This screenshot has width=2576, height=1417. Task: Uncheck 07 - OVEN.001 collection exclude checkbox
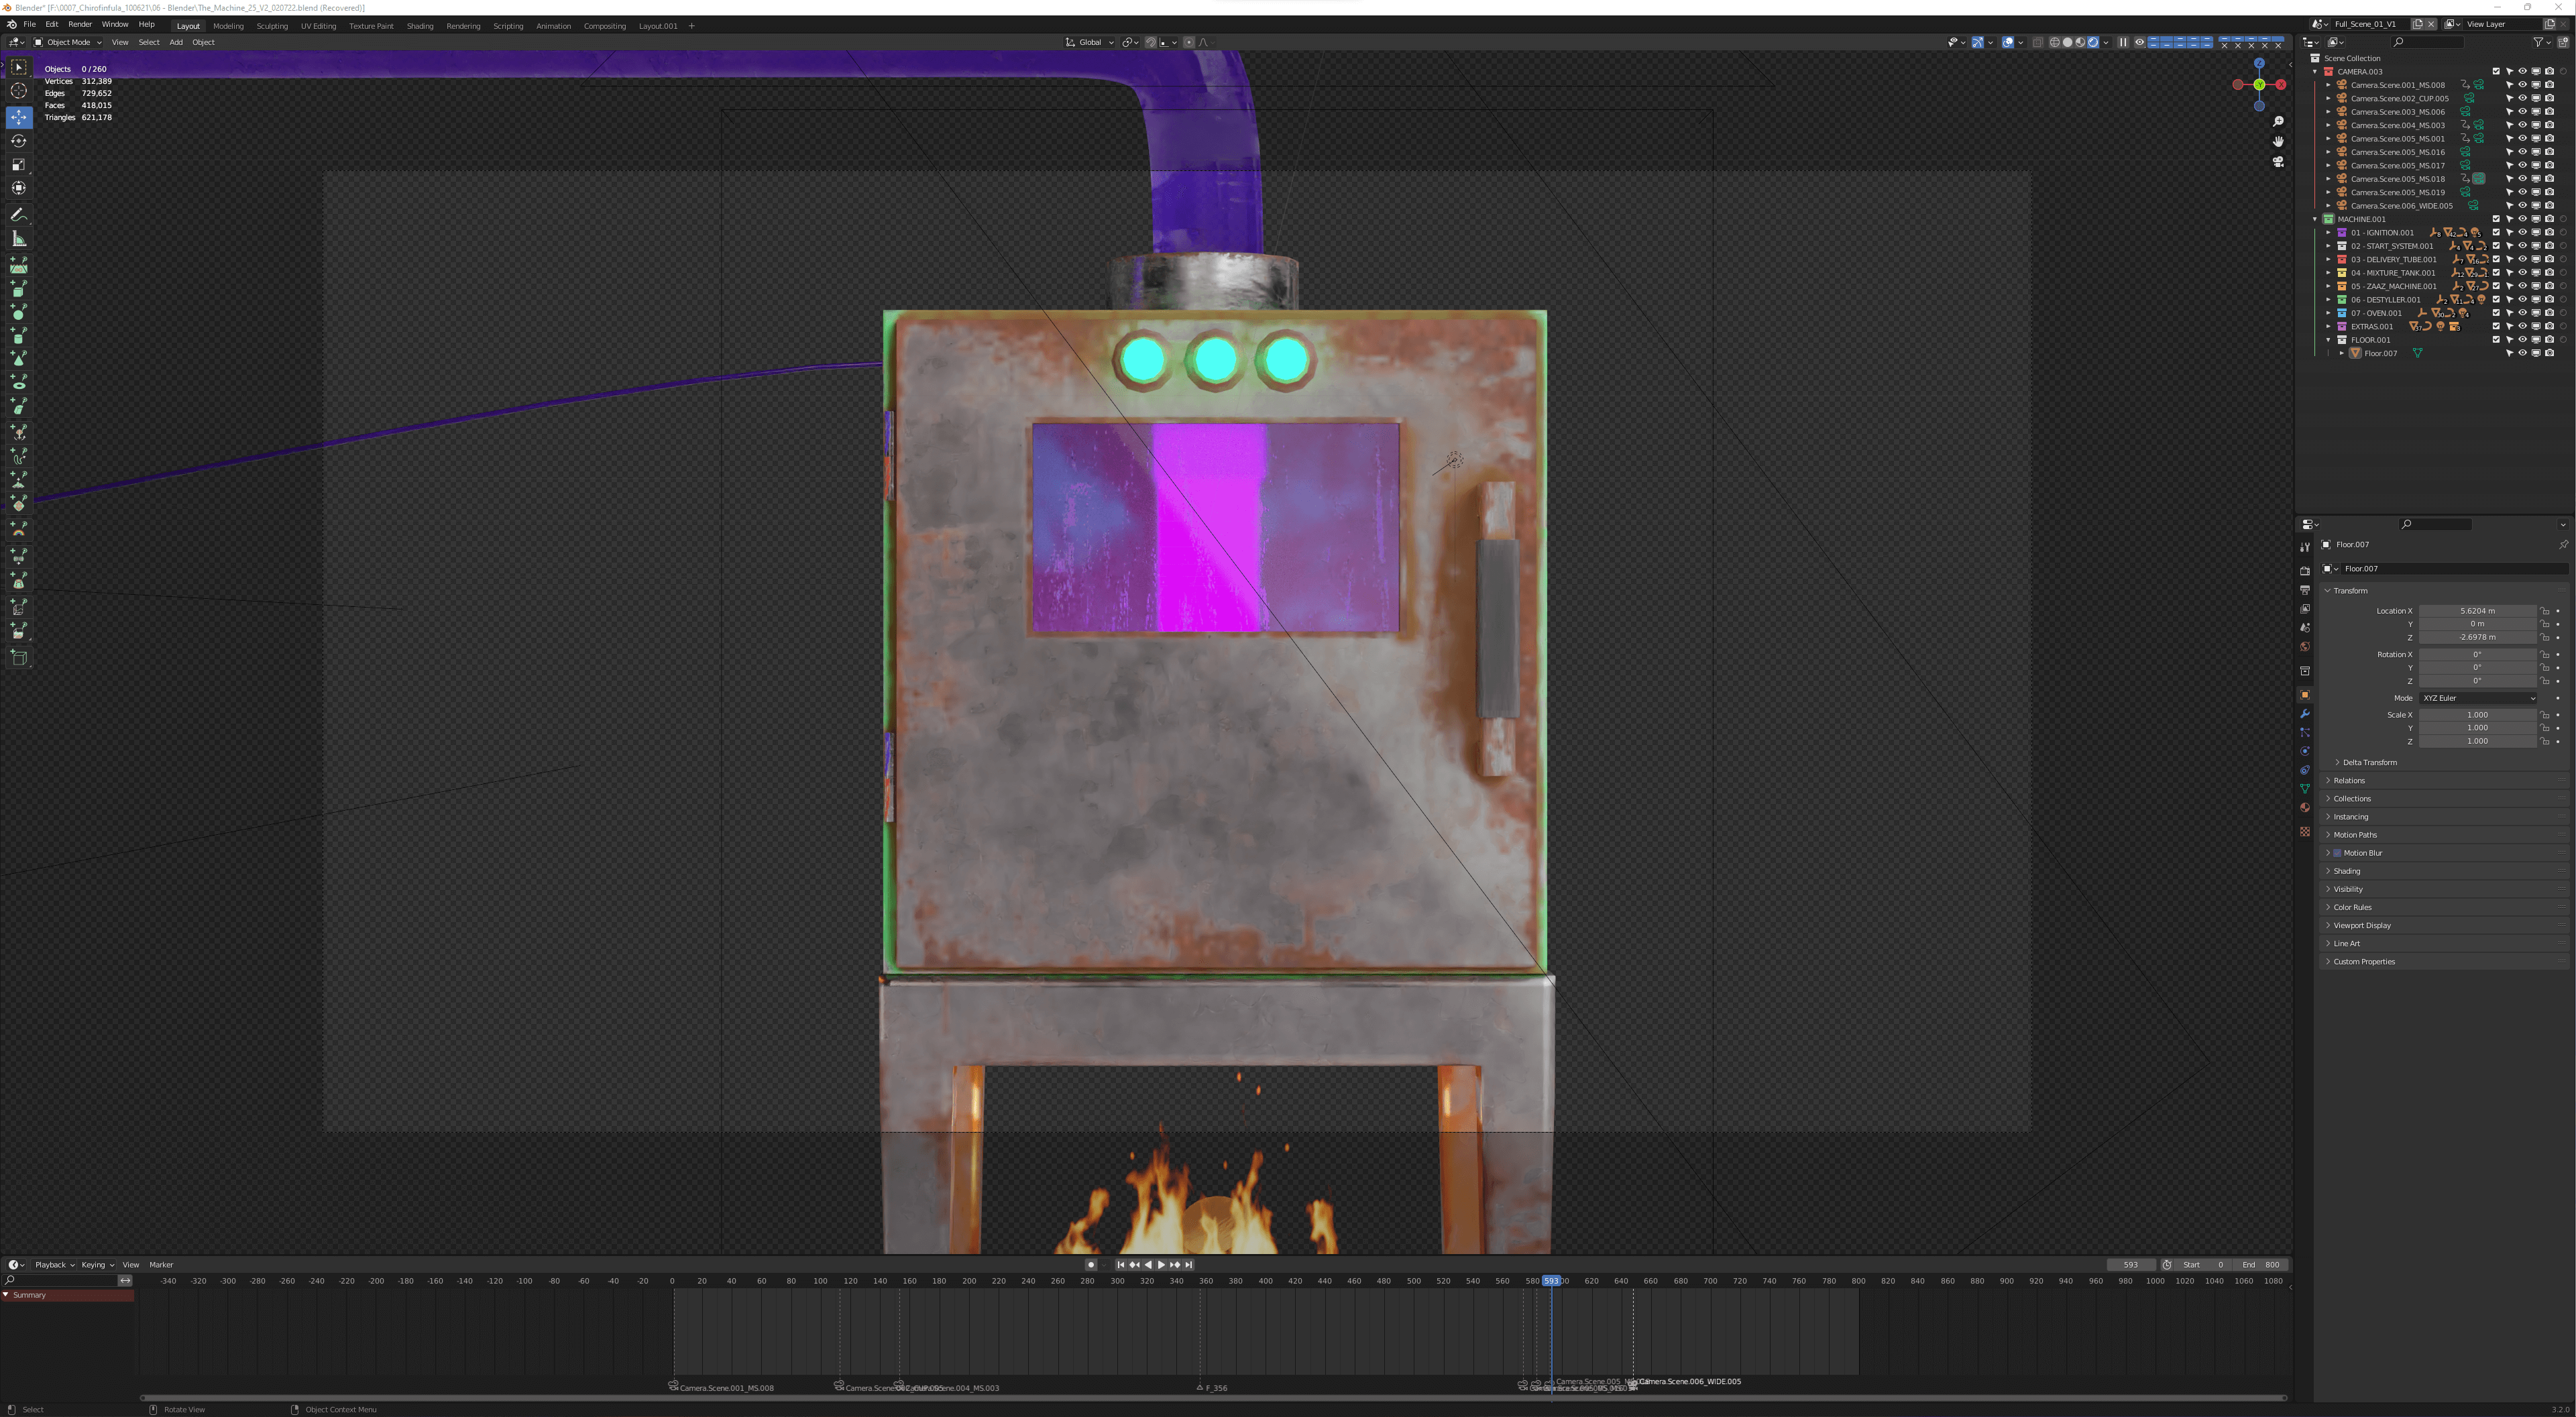click(2495, 313)
